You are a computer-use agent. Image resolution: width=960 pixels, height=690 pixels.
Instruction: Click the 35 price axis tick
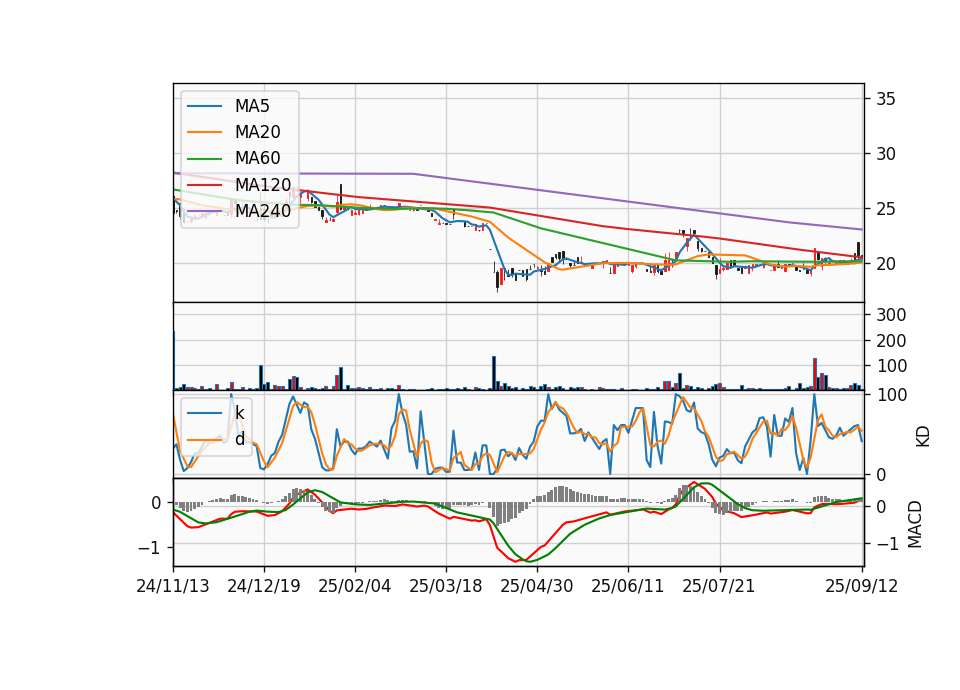(885, 99)
